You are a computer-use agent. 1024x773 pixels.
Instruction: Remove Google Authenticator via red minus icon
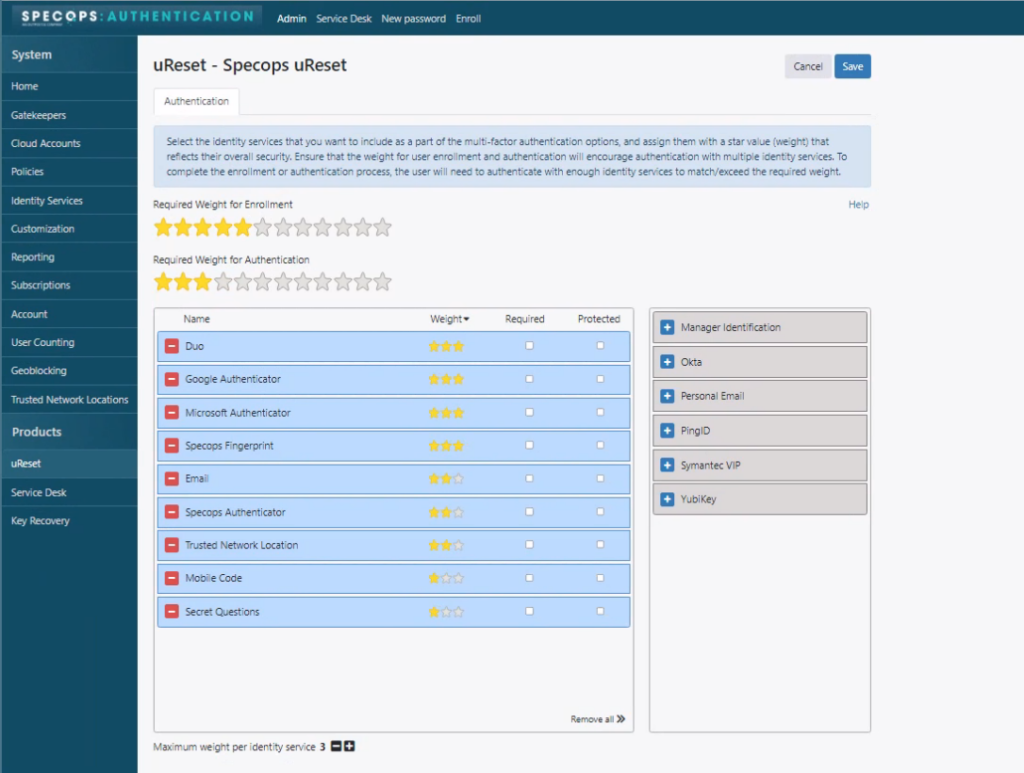[172, 379]
